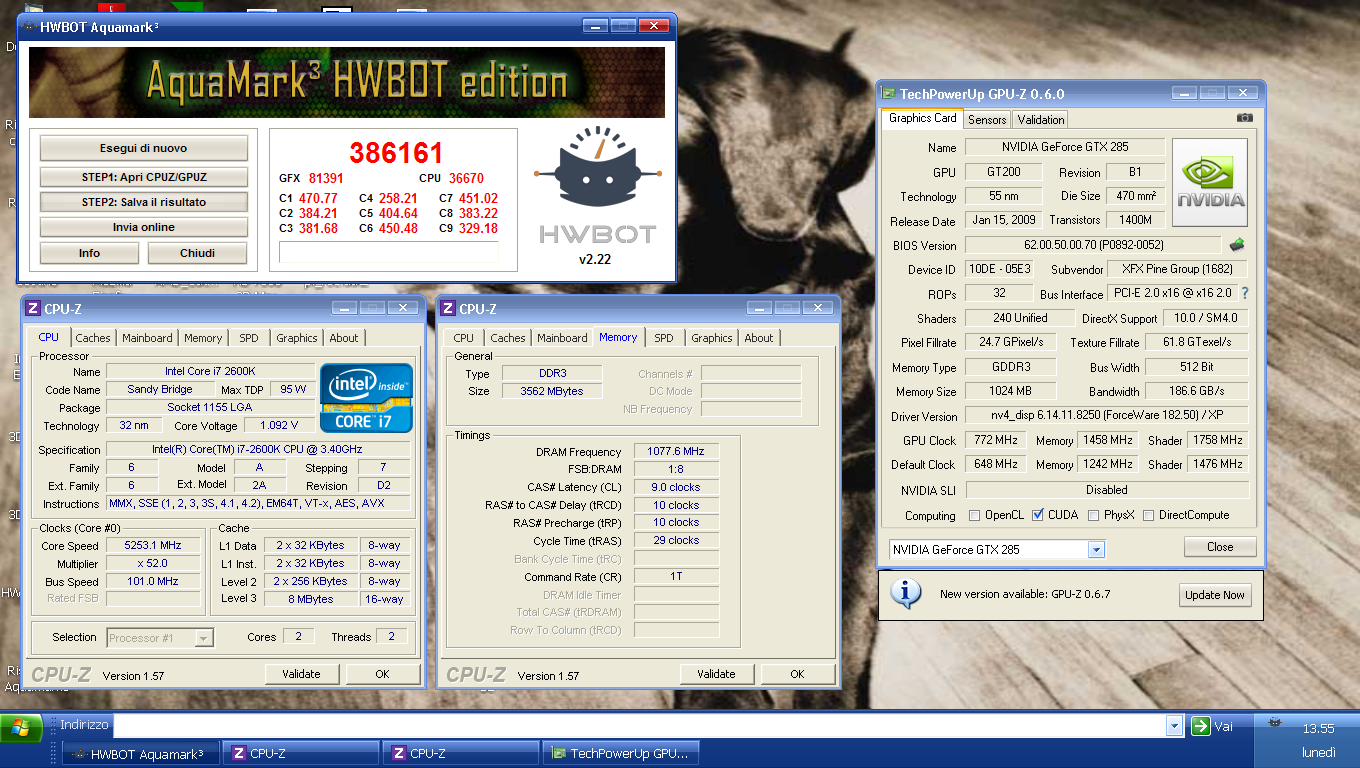Click the TechPowerUp GPU-Z taskbar button
Screen dimensions: 1360x768
(x=620, y=753)
